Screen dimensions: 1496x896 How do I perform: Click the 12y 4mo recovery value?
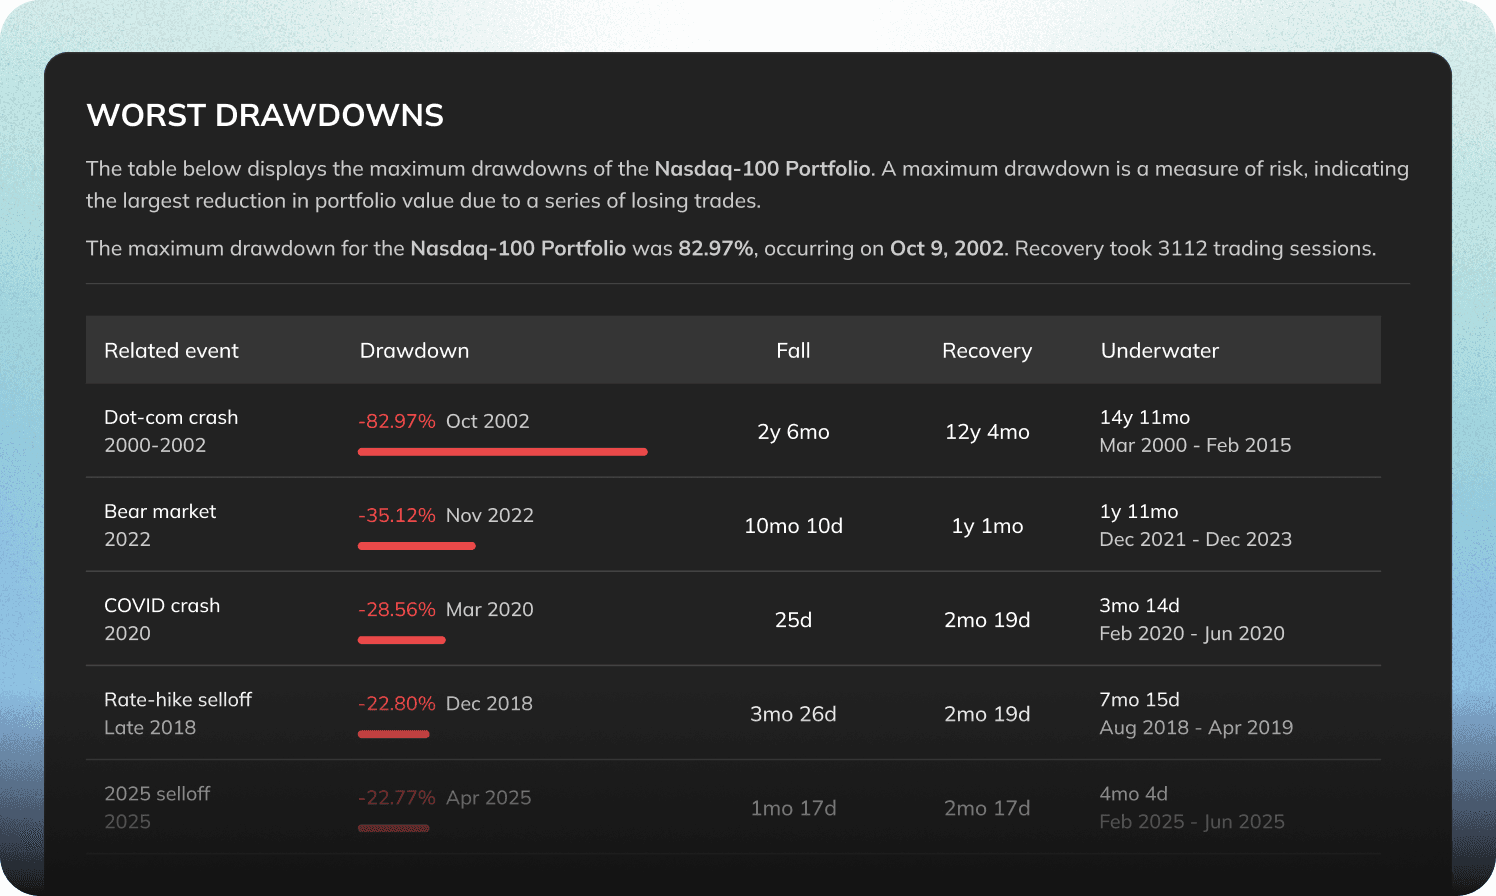987,432
